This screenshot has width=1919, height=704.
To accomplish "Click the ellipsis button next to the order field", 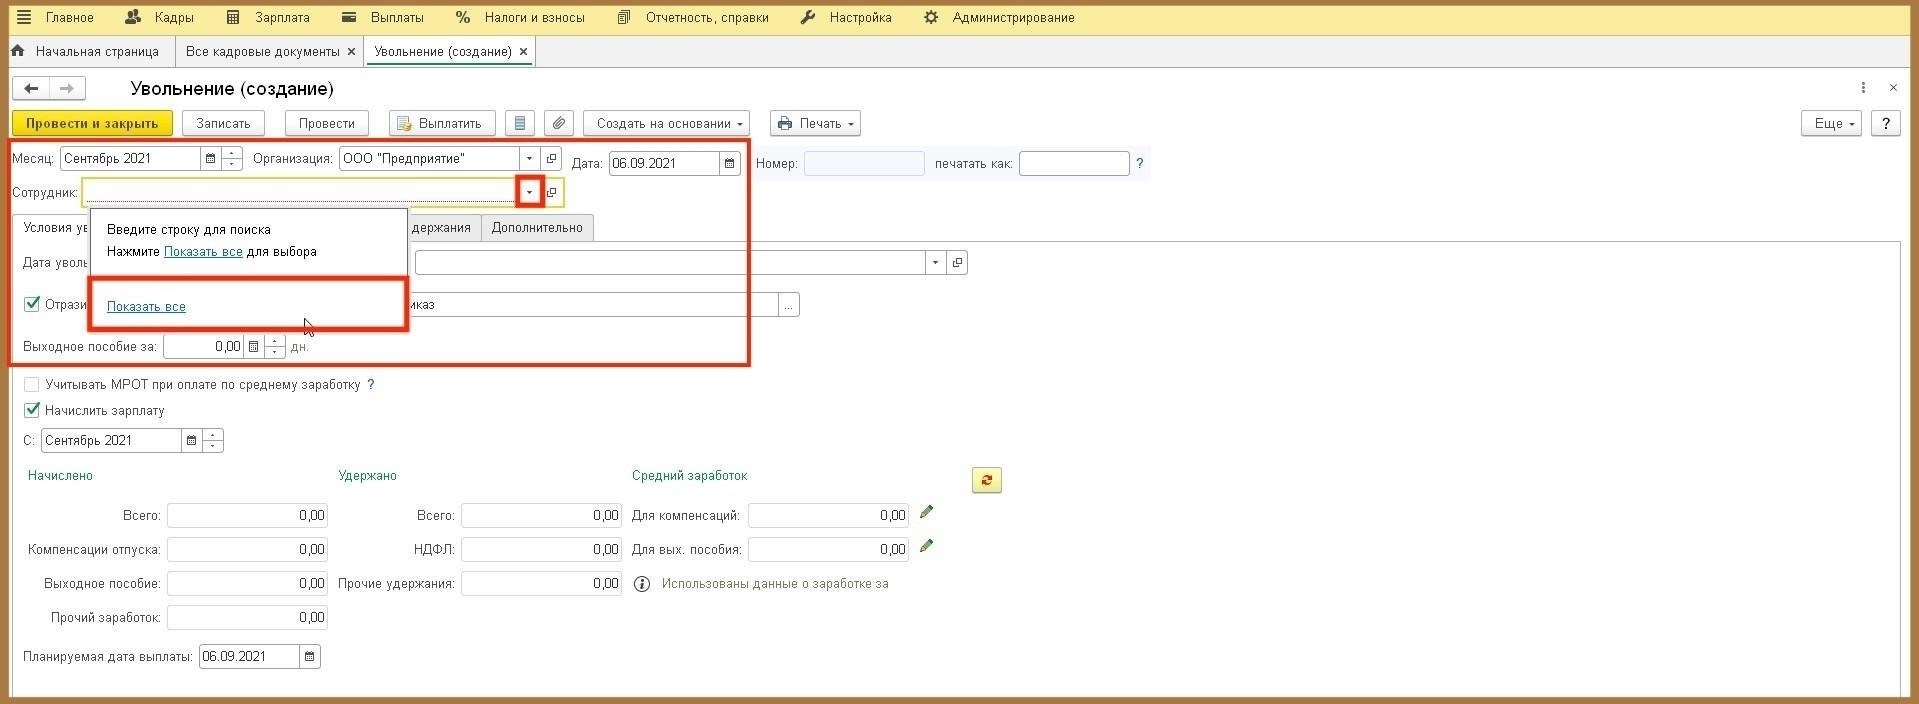I will tap(789, 305).
